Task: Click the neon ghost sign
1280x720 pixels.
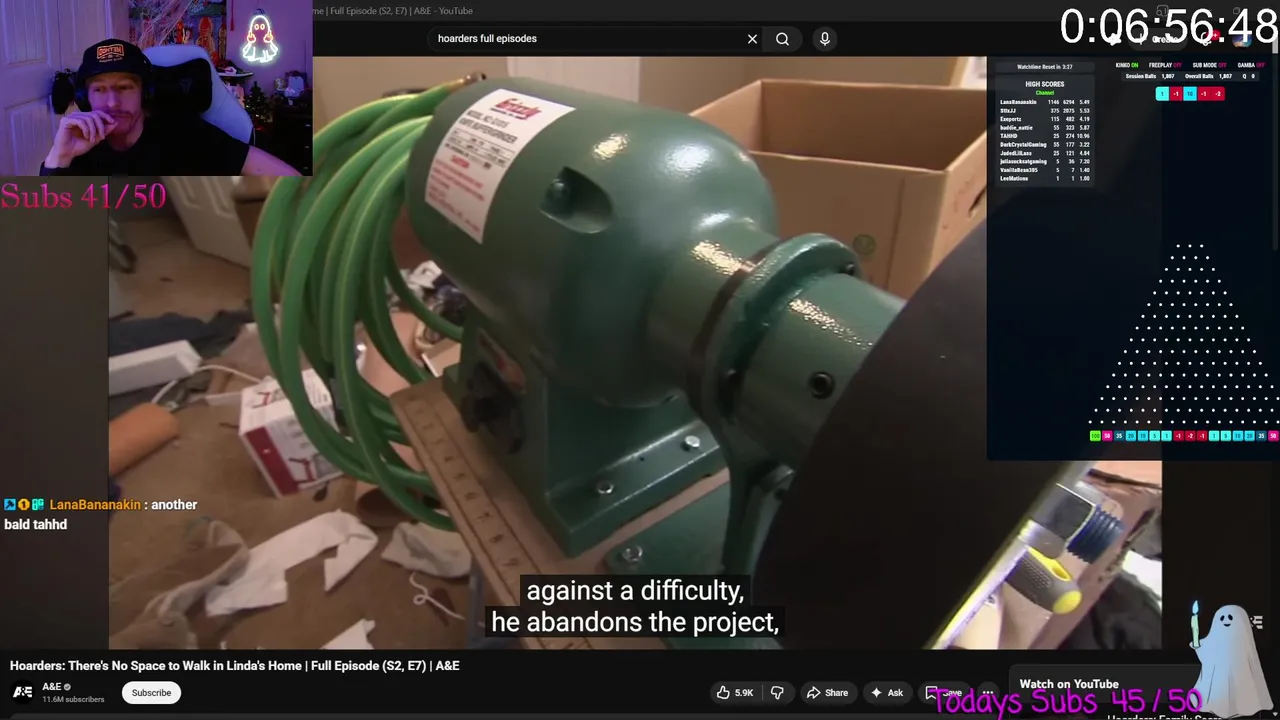Action: pos(259,38)
